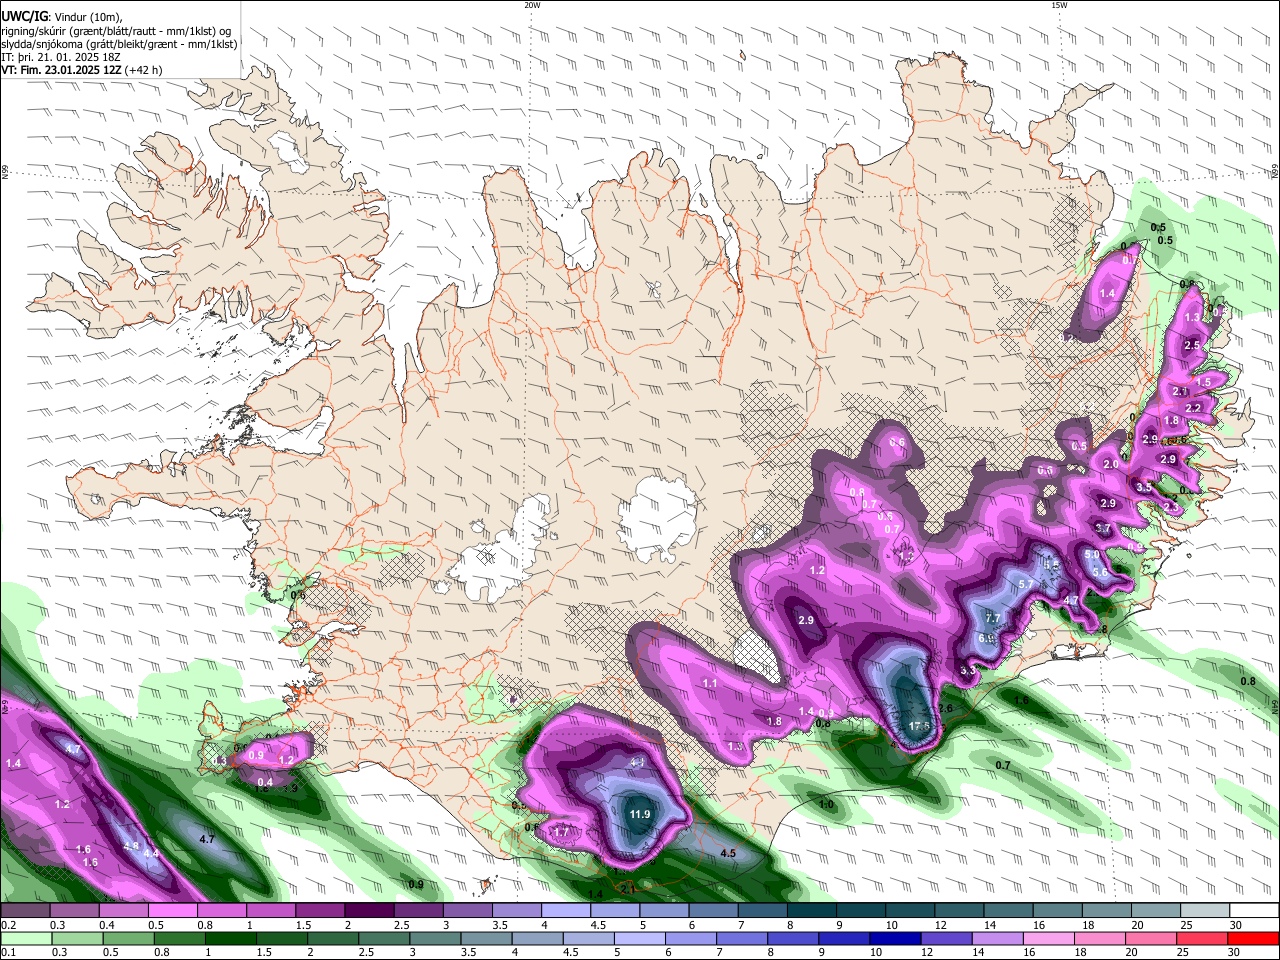Click the 3.7 precipitation value
This screenshot has width=1280, height=960.
coord(1103,528)
